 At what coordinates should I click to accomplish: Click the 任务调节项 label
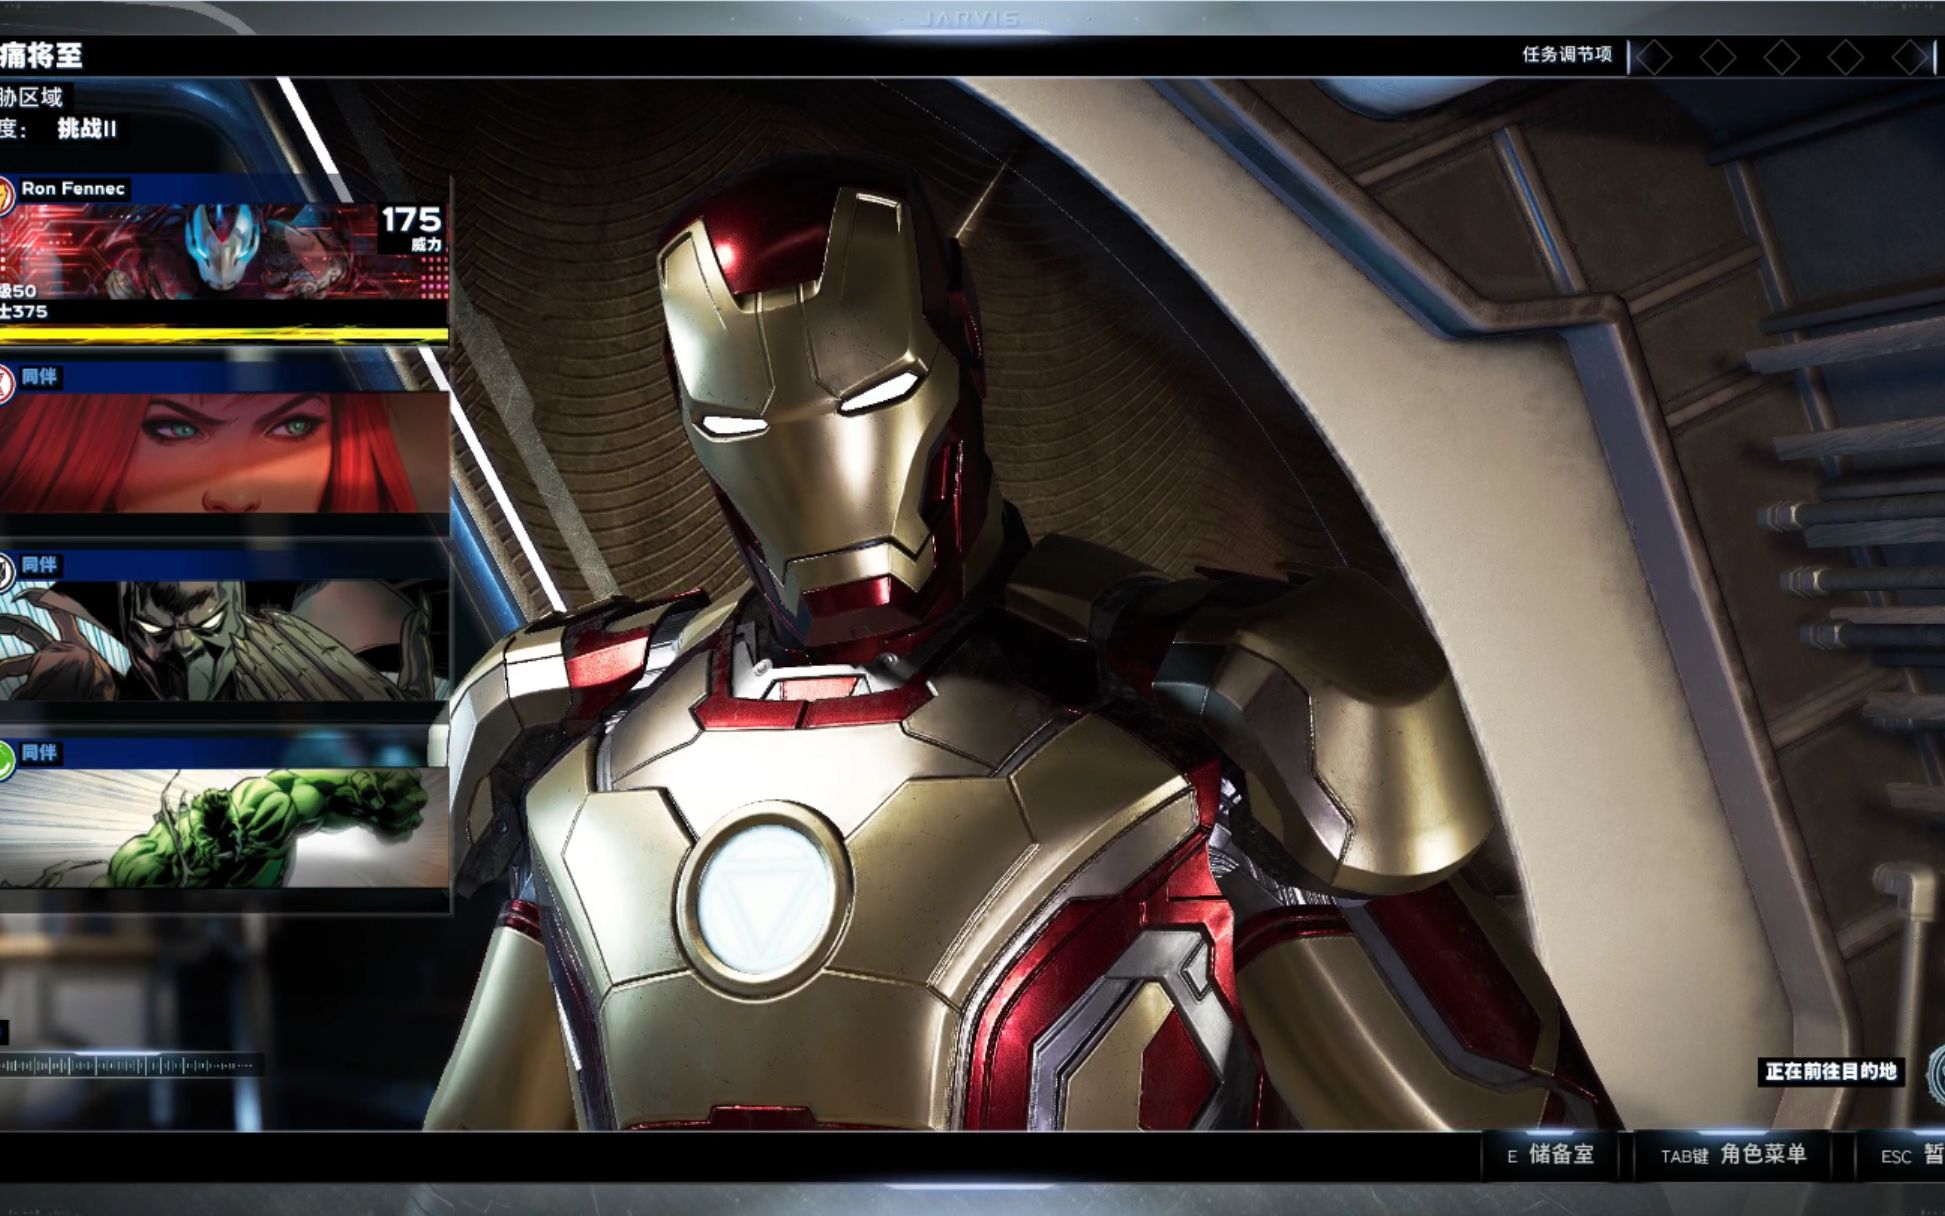(x=1567, y=55)
